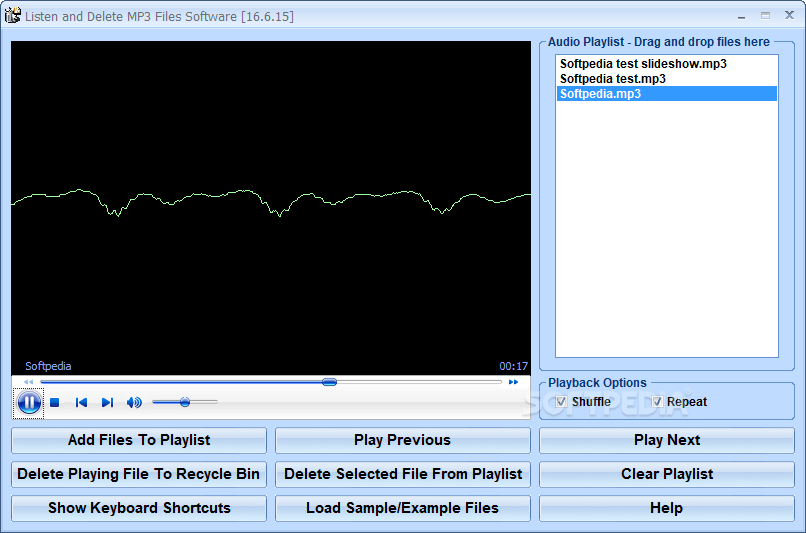Uncheck the Shuffle checkbox
Screen dimensions: 806x533
pos(561,401)
